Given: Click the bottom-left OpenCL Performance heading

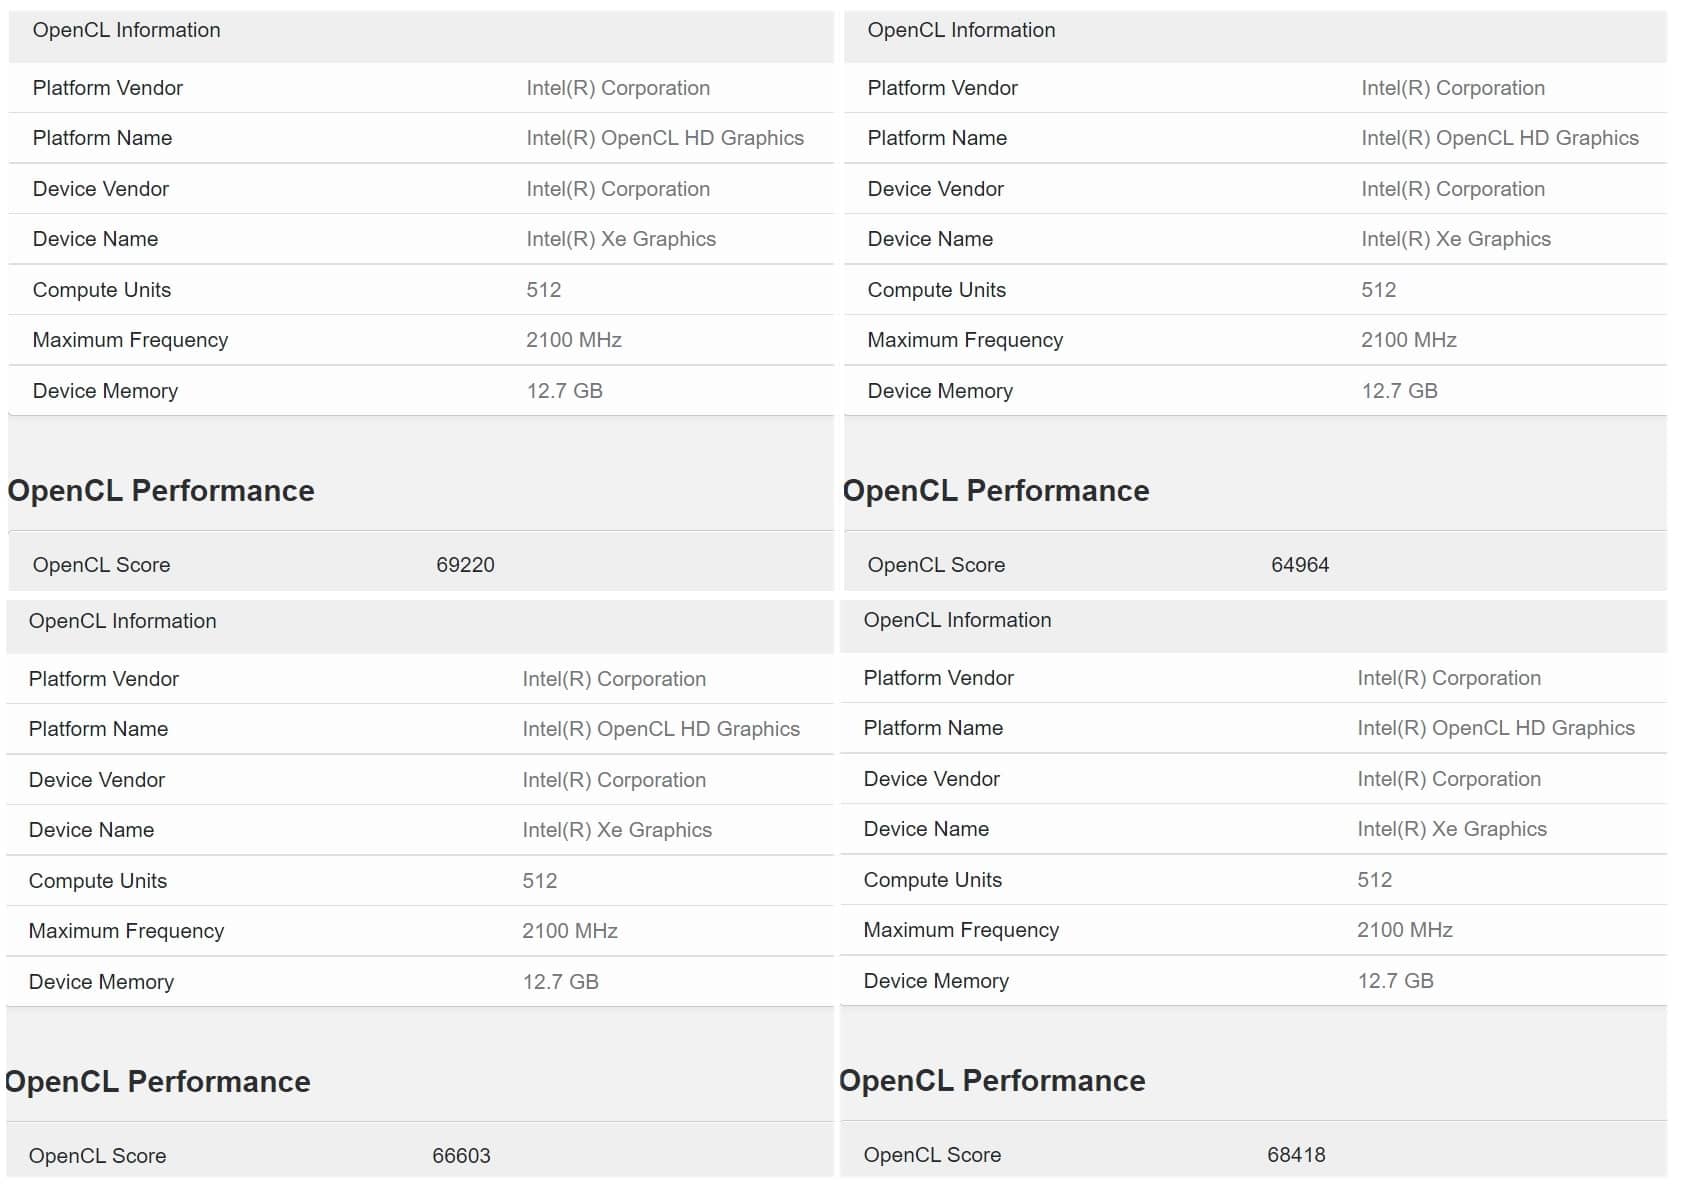Looking at the screenshot, I should 157,1082.
